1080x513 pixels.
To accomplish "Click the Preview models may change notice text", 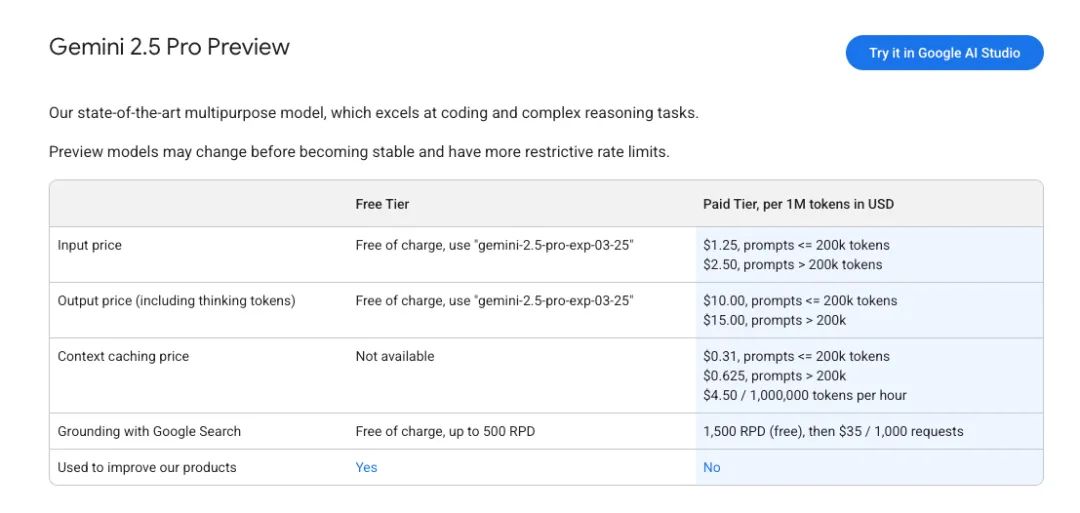I will coord(359,152).
